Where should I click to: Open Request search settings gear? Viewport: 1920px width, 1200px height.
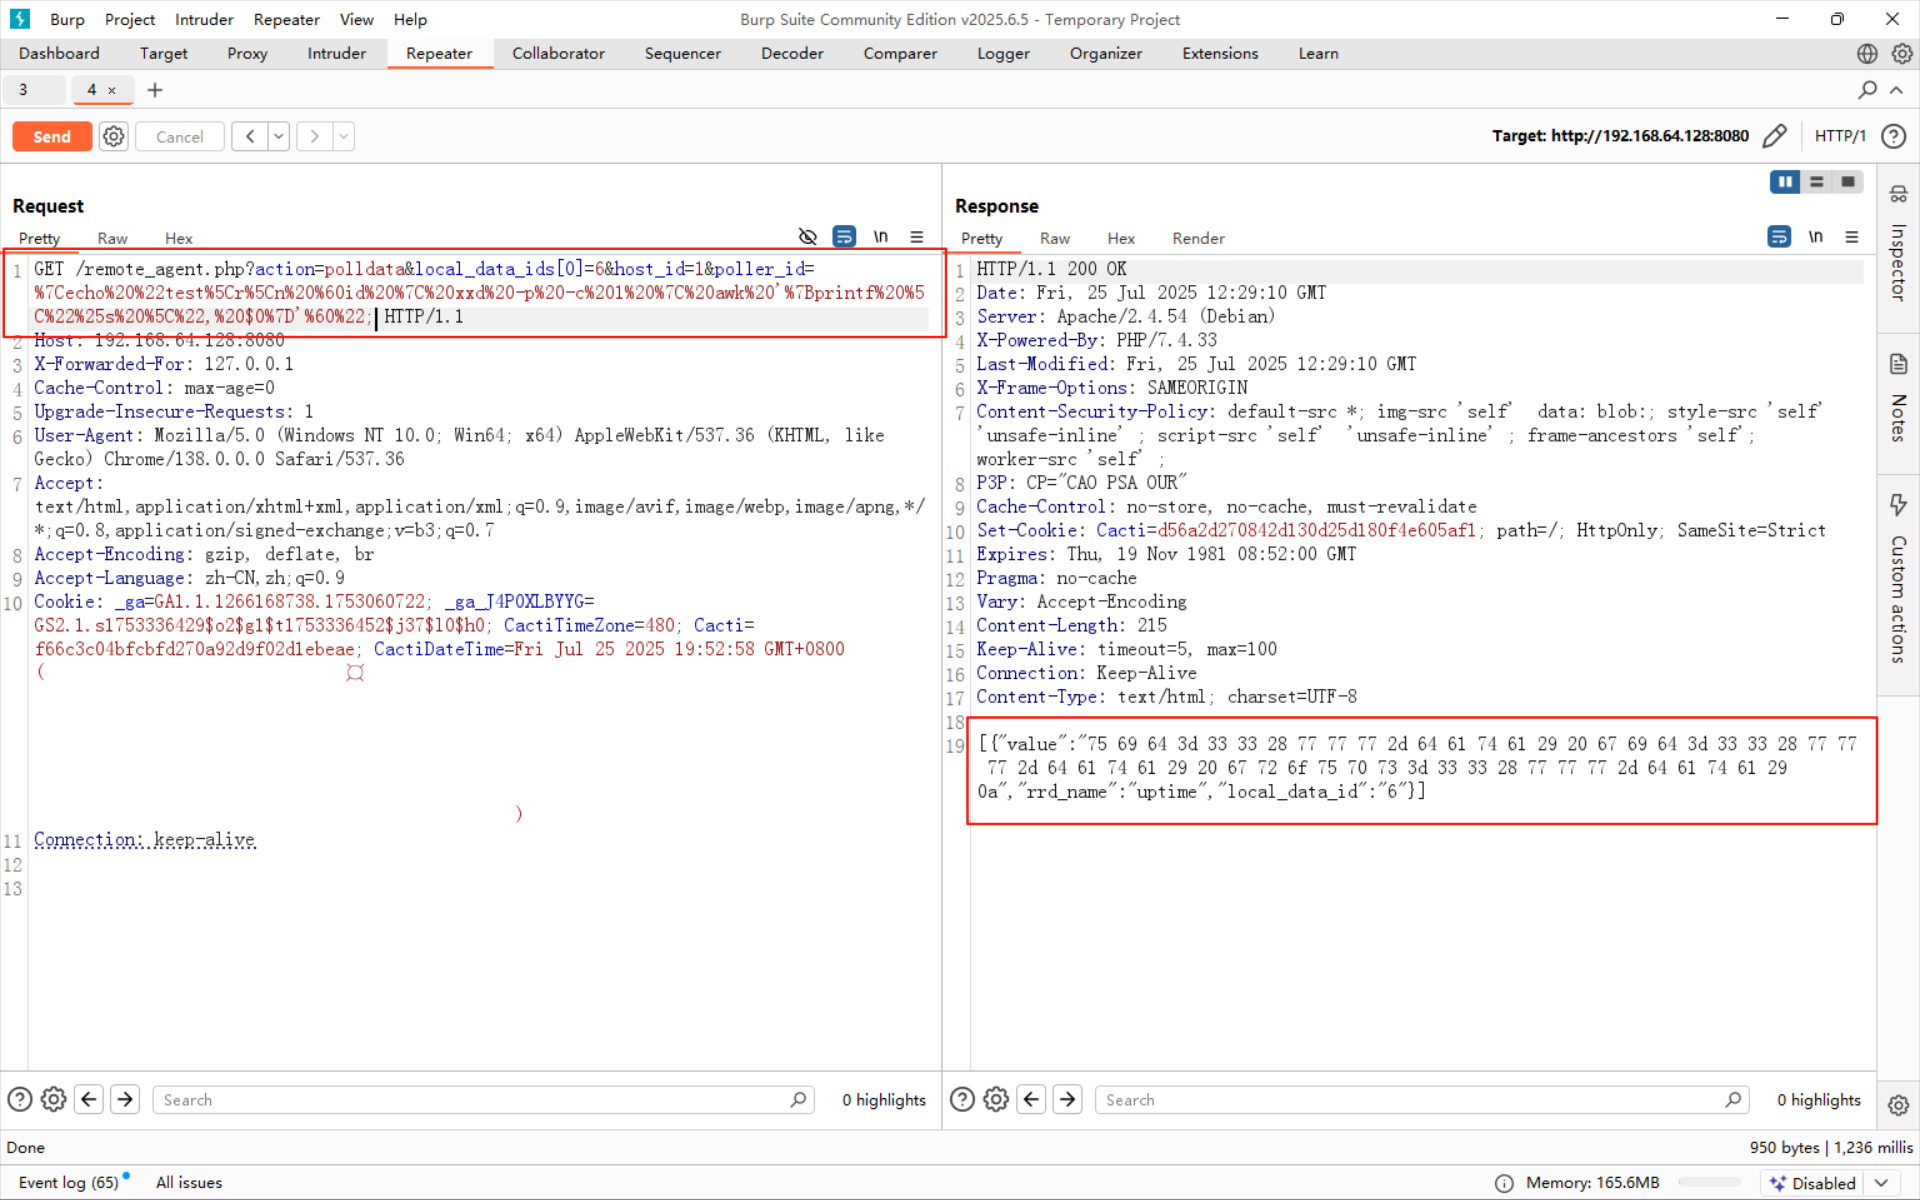[x=54, y=1100]
